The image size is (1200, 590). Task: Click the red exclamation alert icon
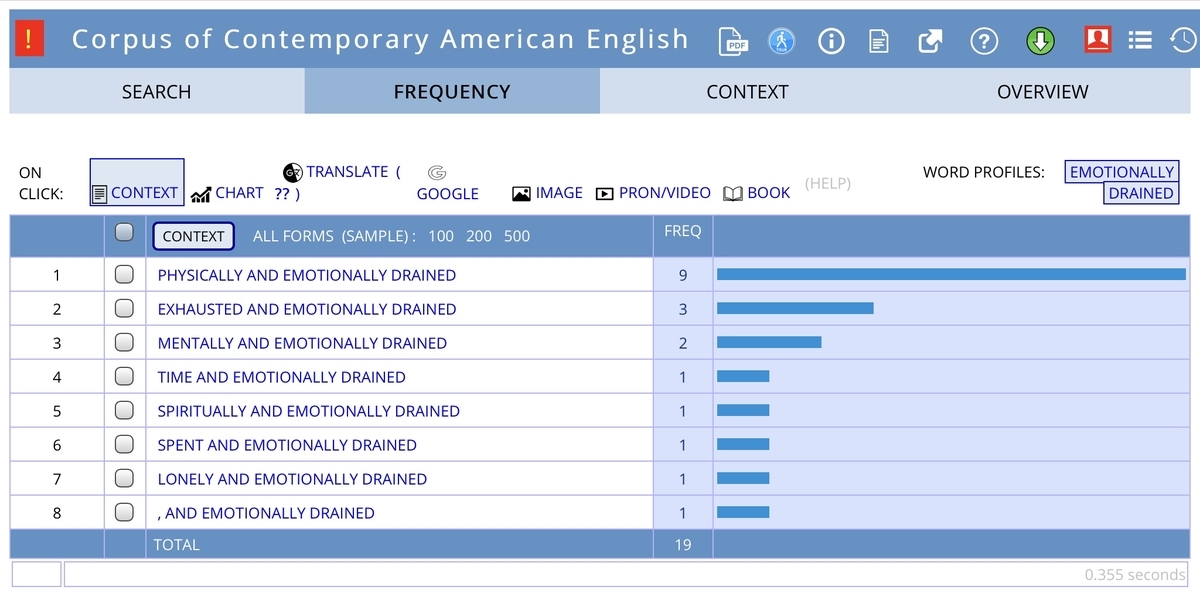[x=30, y=39]
